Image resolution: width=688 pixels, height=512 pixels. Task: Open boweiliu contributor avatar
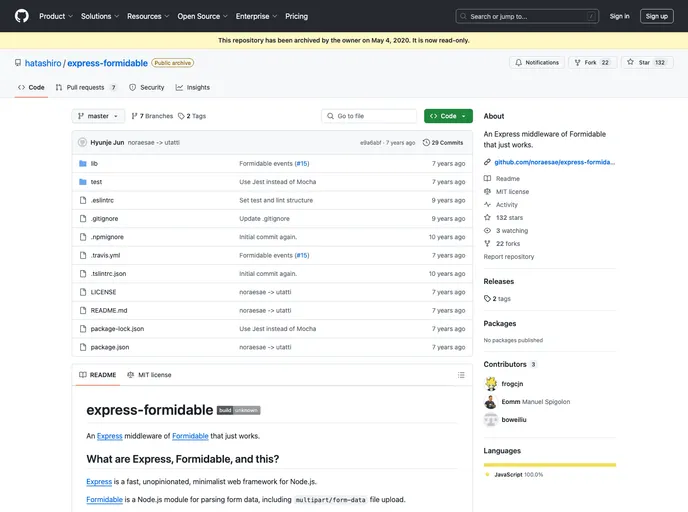(491, 420)
